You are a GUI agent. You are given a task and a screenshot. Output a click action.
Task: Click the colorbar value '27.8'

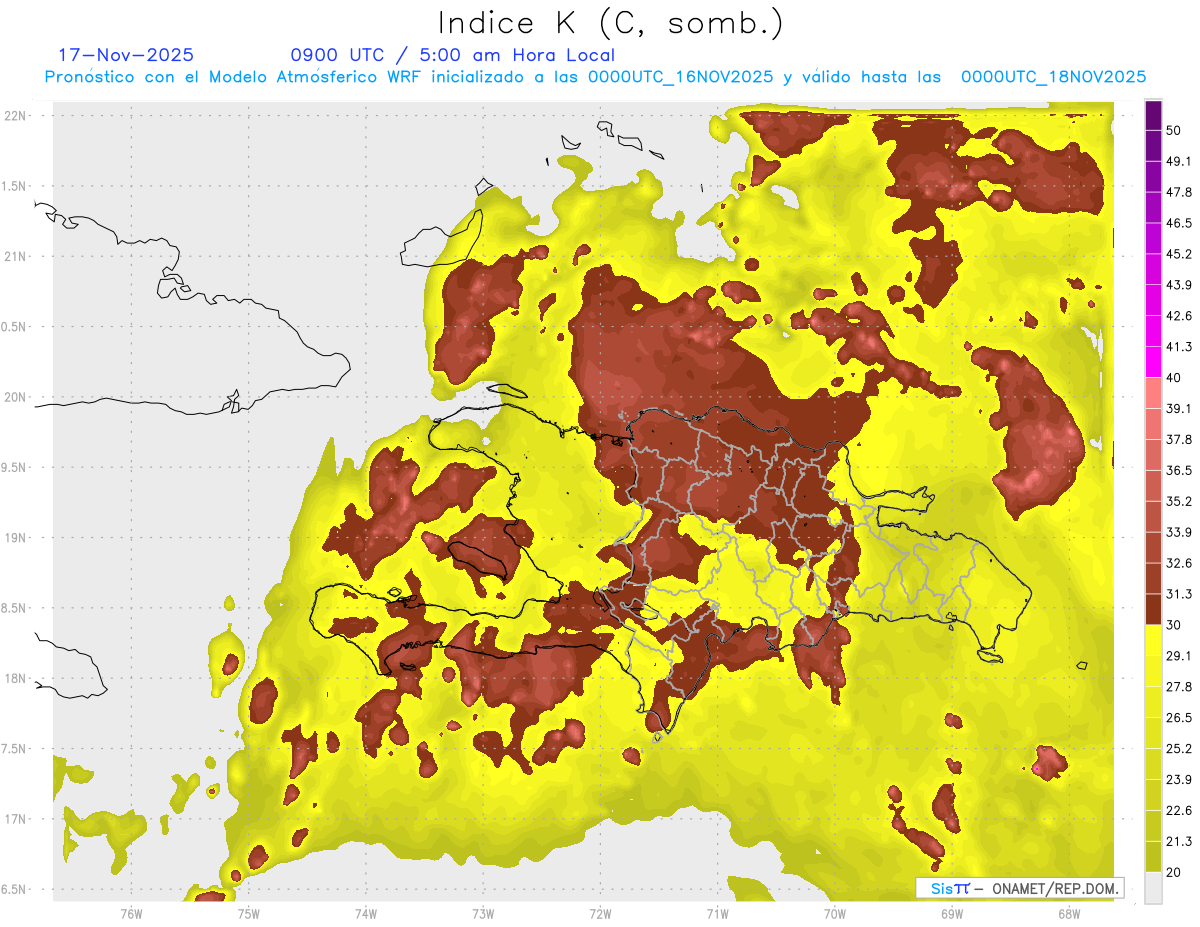click(1179, 687)
